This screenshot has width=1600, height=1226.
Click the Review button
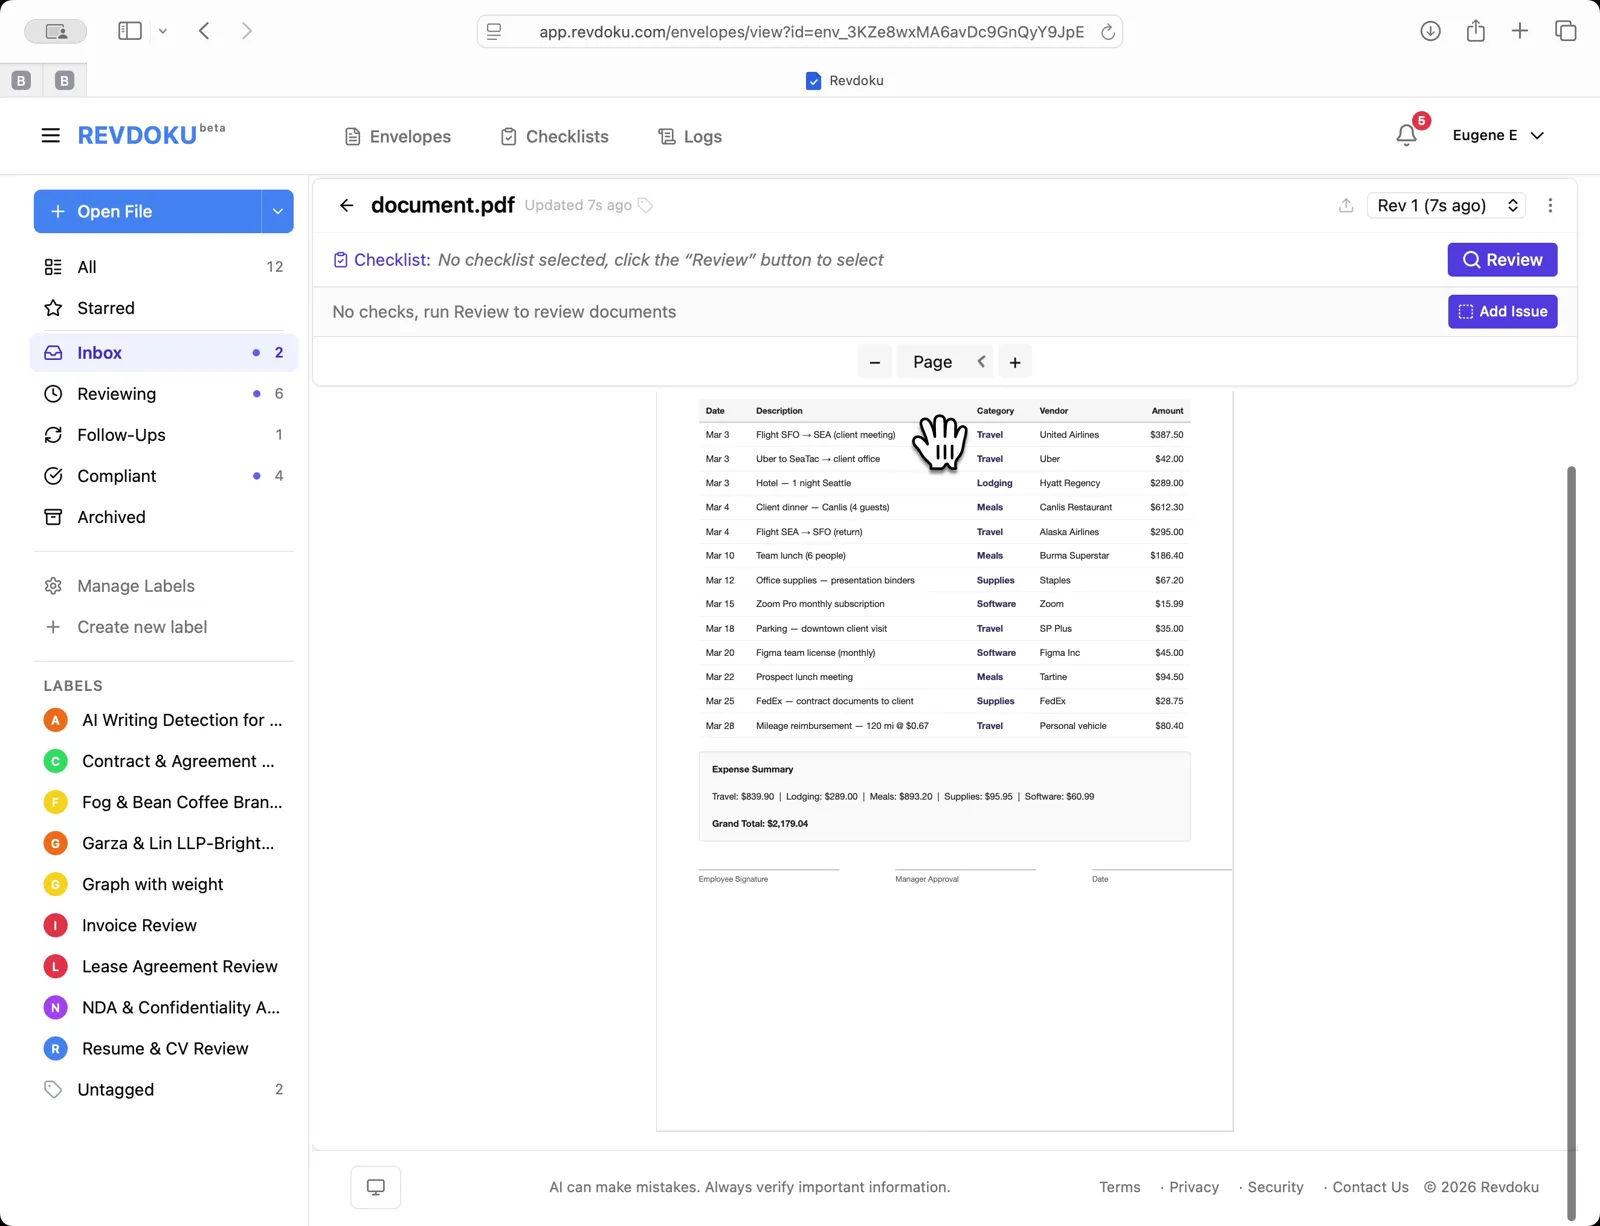(x=1501, y=259)
